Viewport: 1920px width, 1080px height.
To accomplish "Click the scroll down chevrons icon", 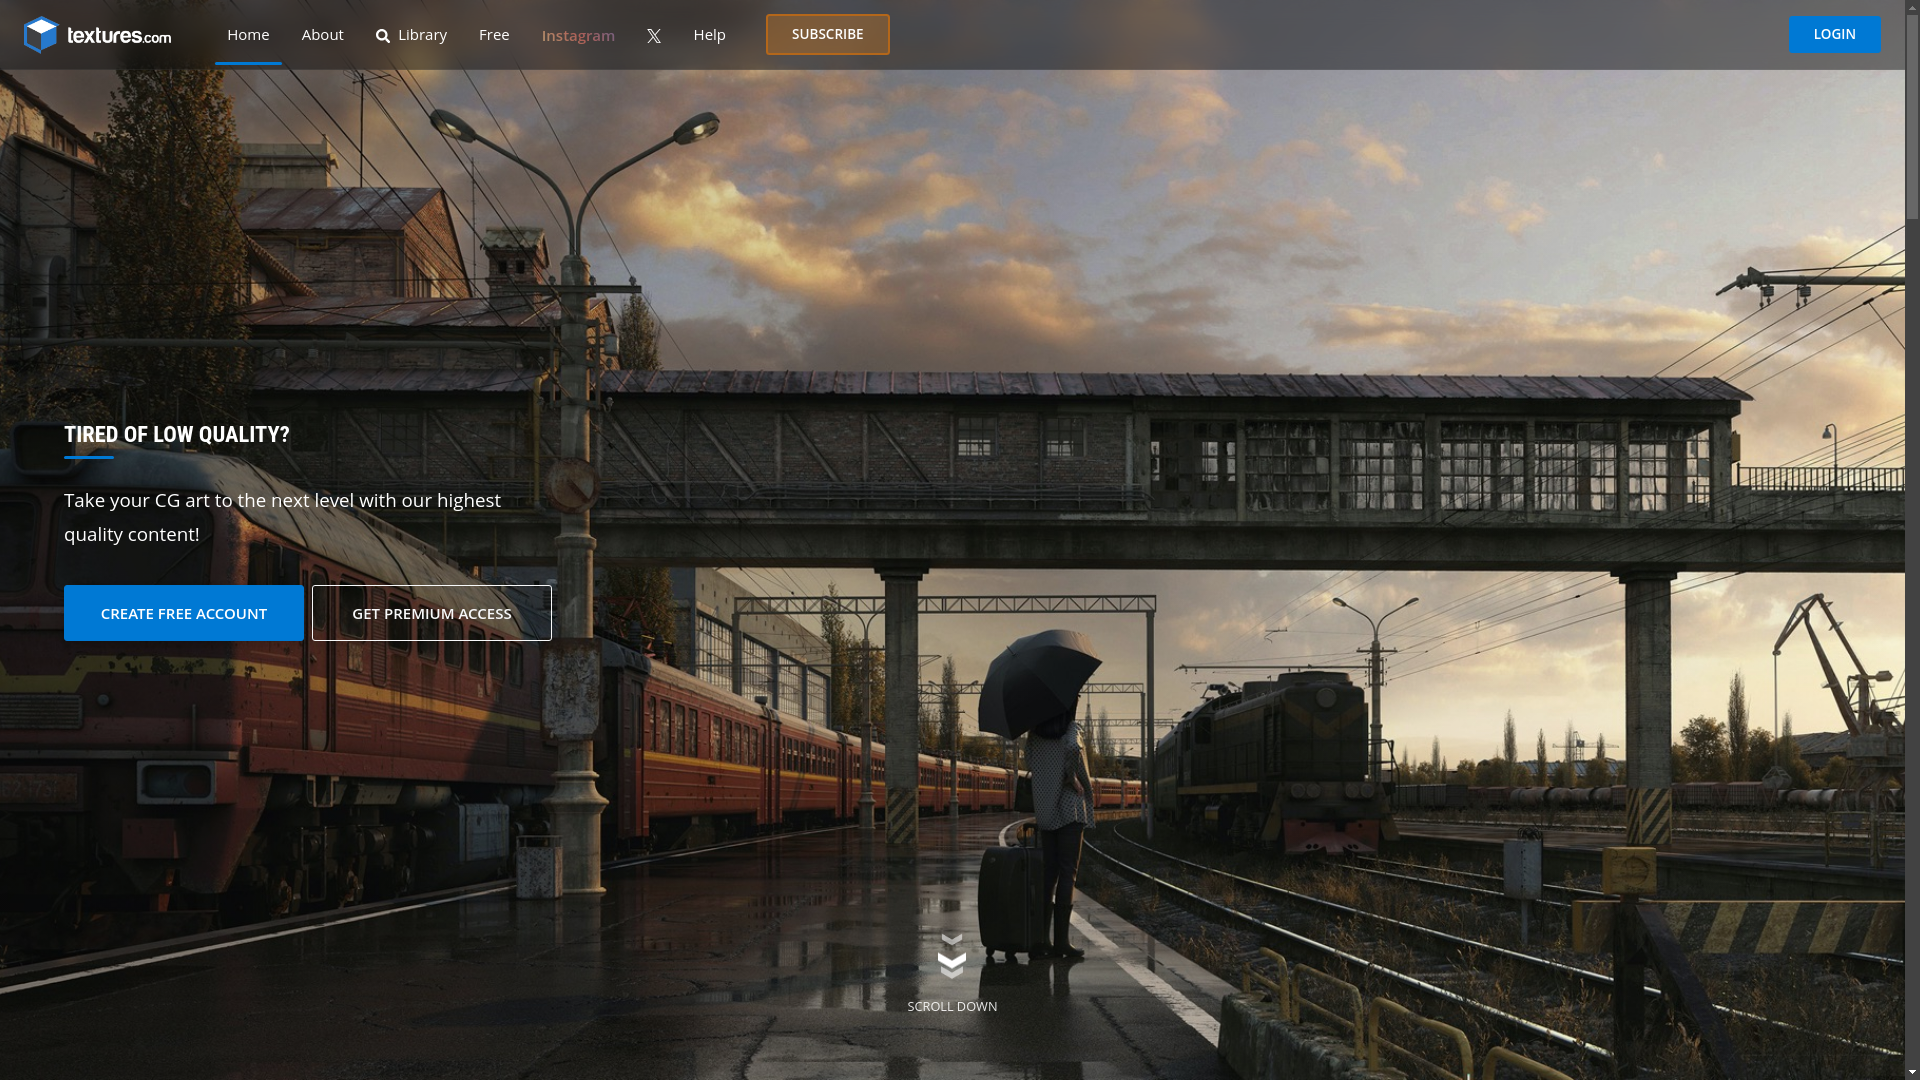I will coord(952,956).
